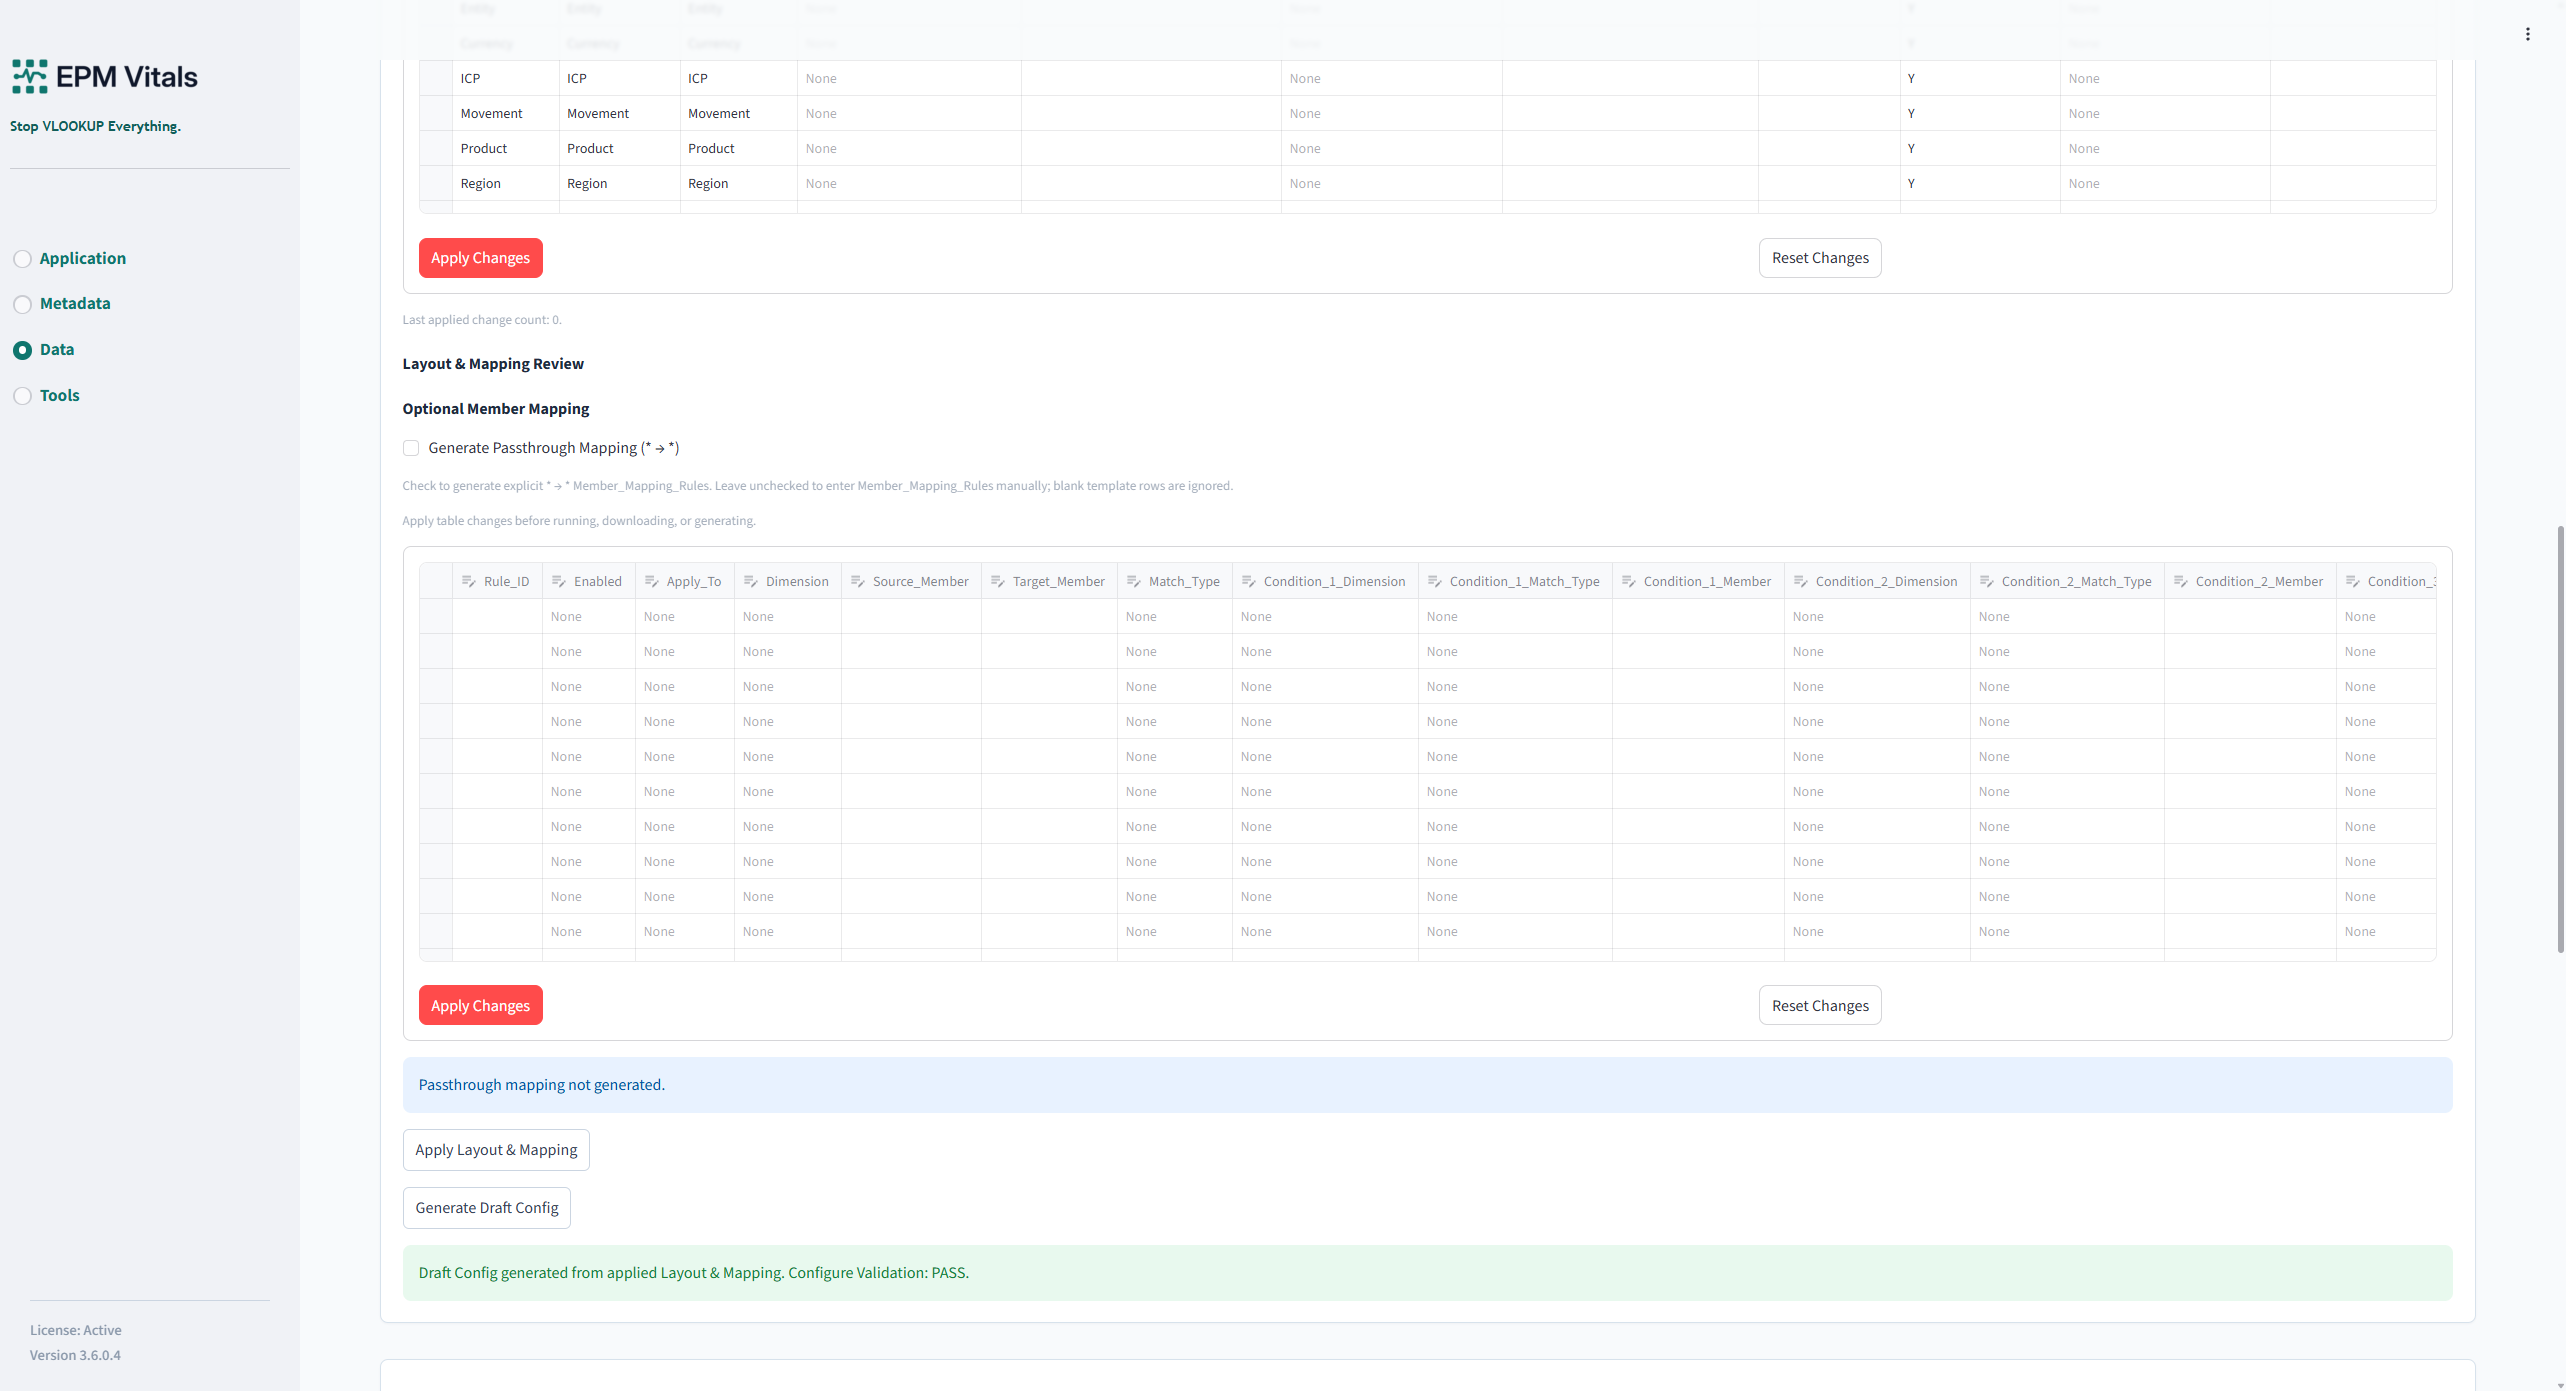
Task: Click the page vertical scrollbar thumb
Action: [2560, 739]
